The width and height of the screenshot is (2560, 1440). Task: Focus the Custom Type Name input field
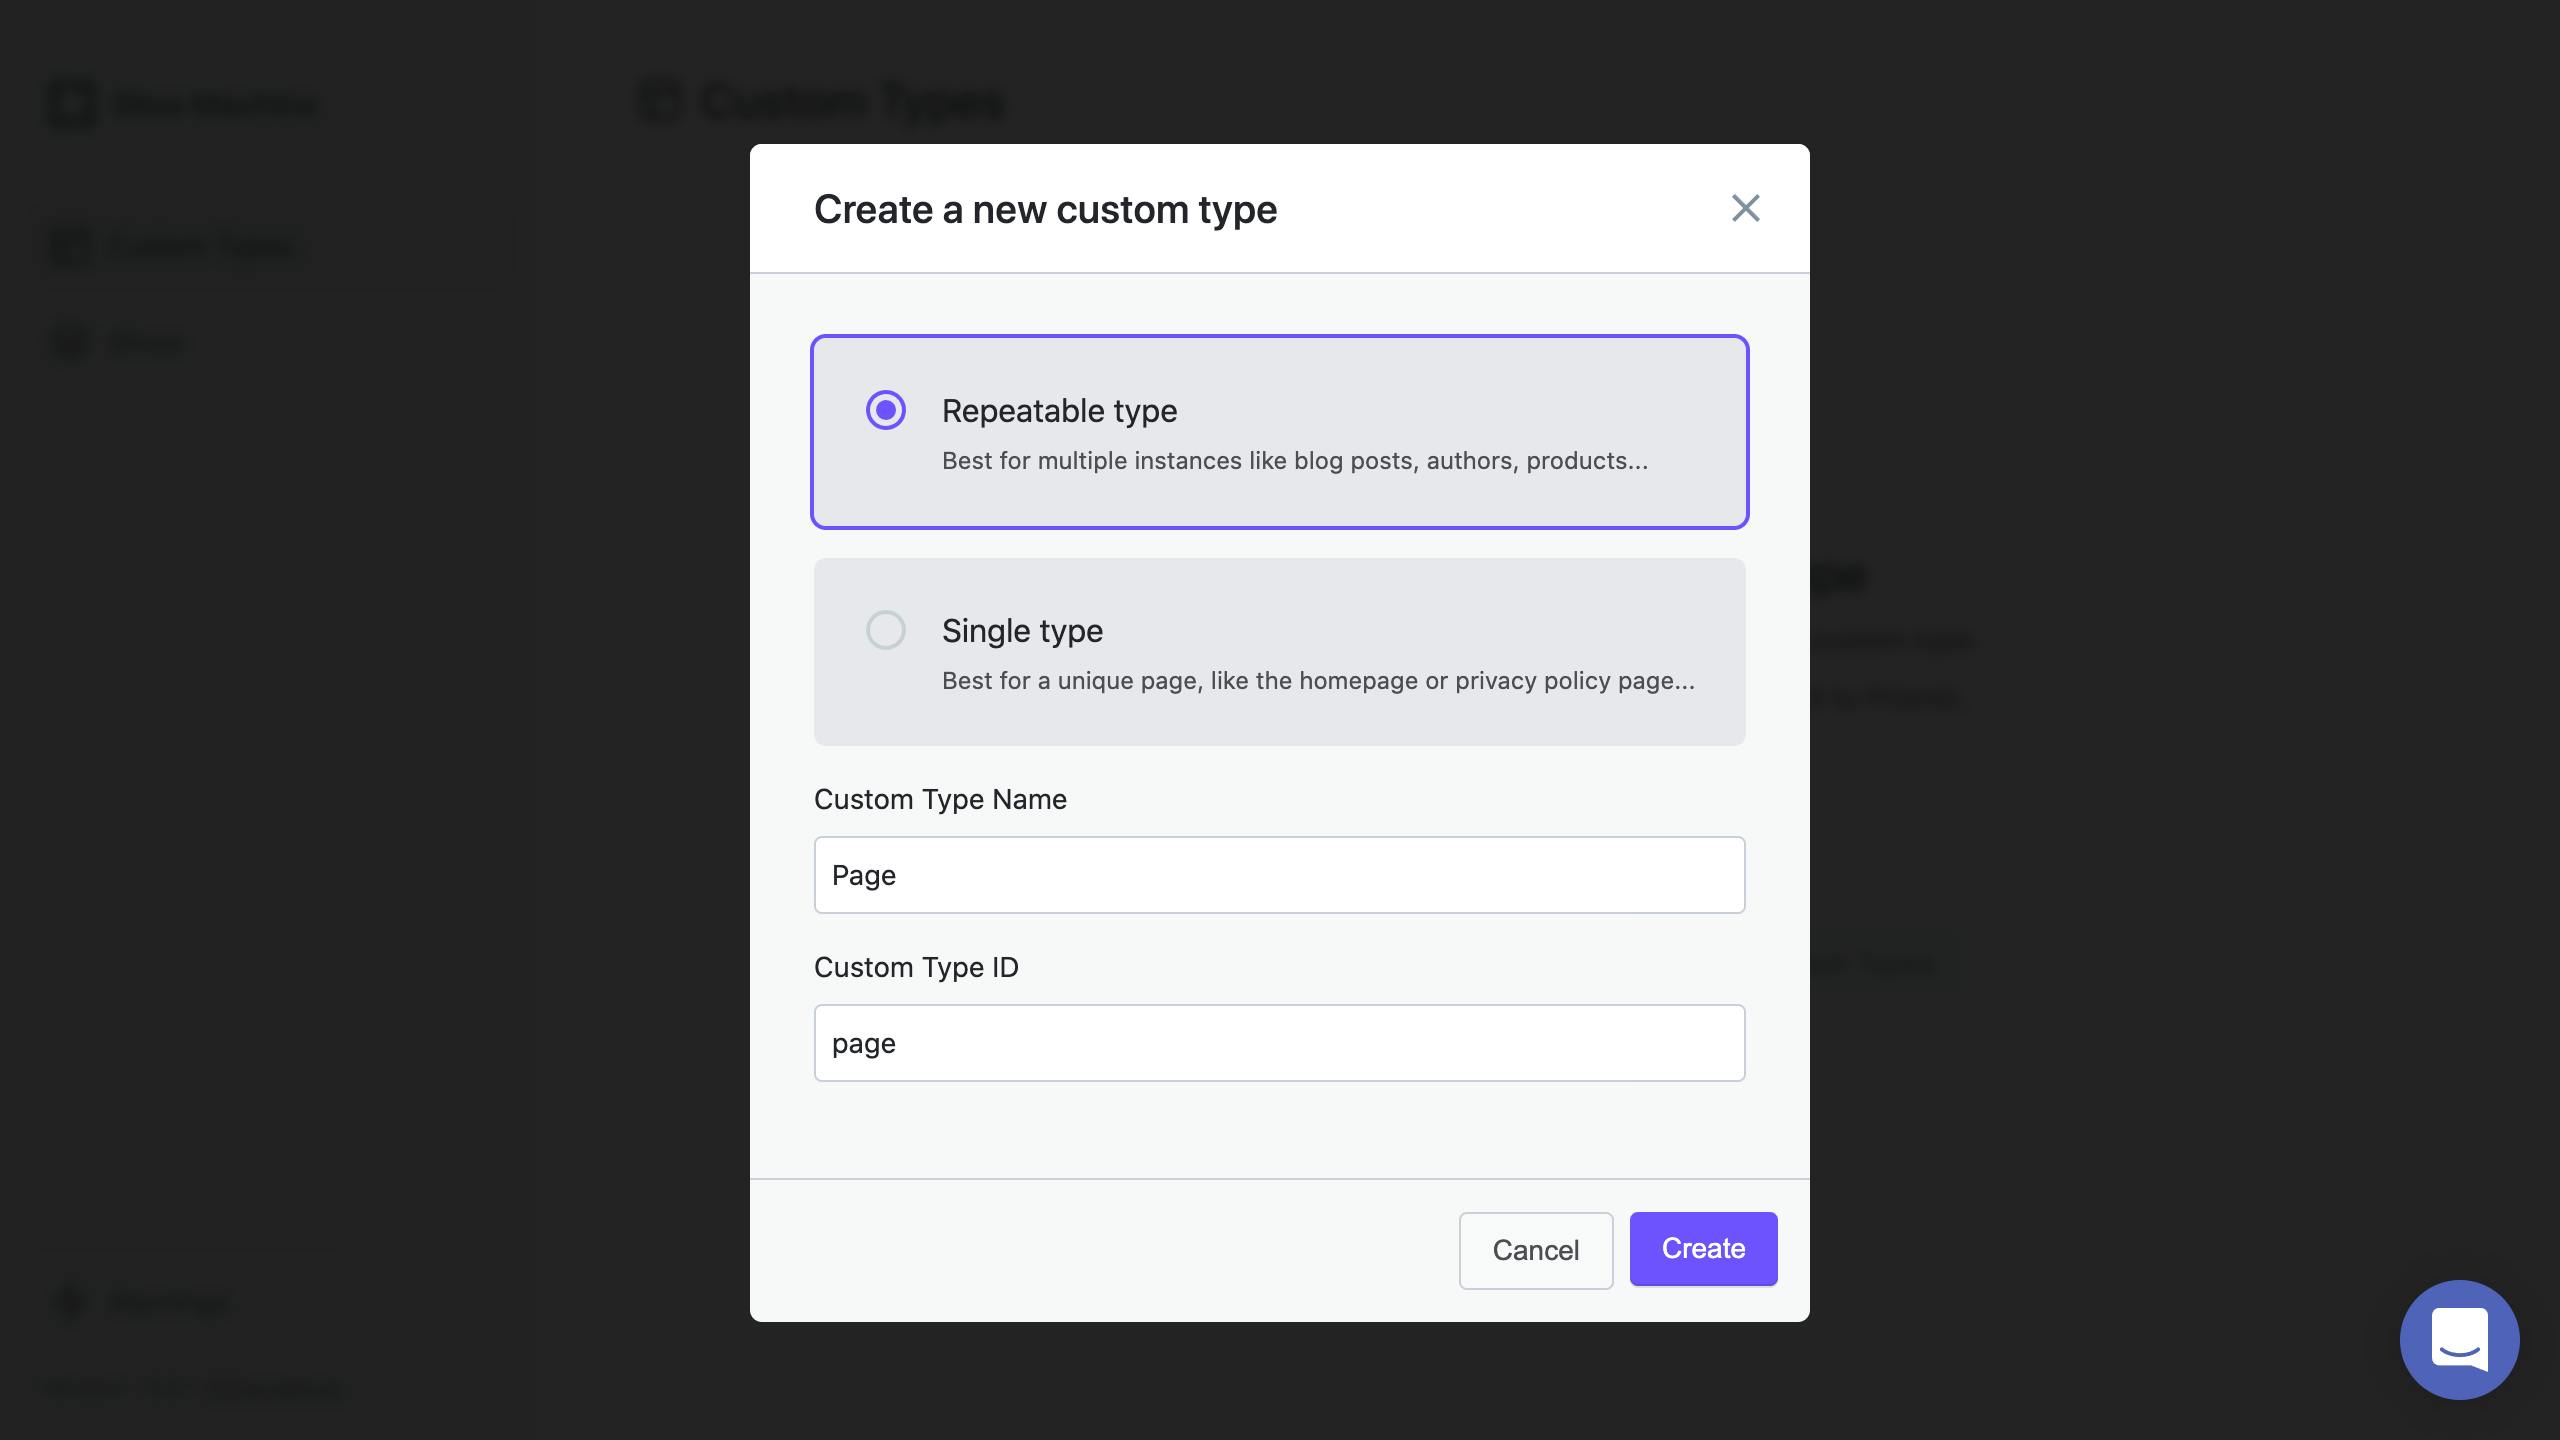pos(1279,874)
